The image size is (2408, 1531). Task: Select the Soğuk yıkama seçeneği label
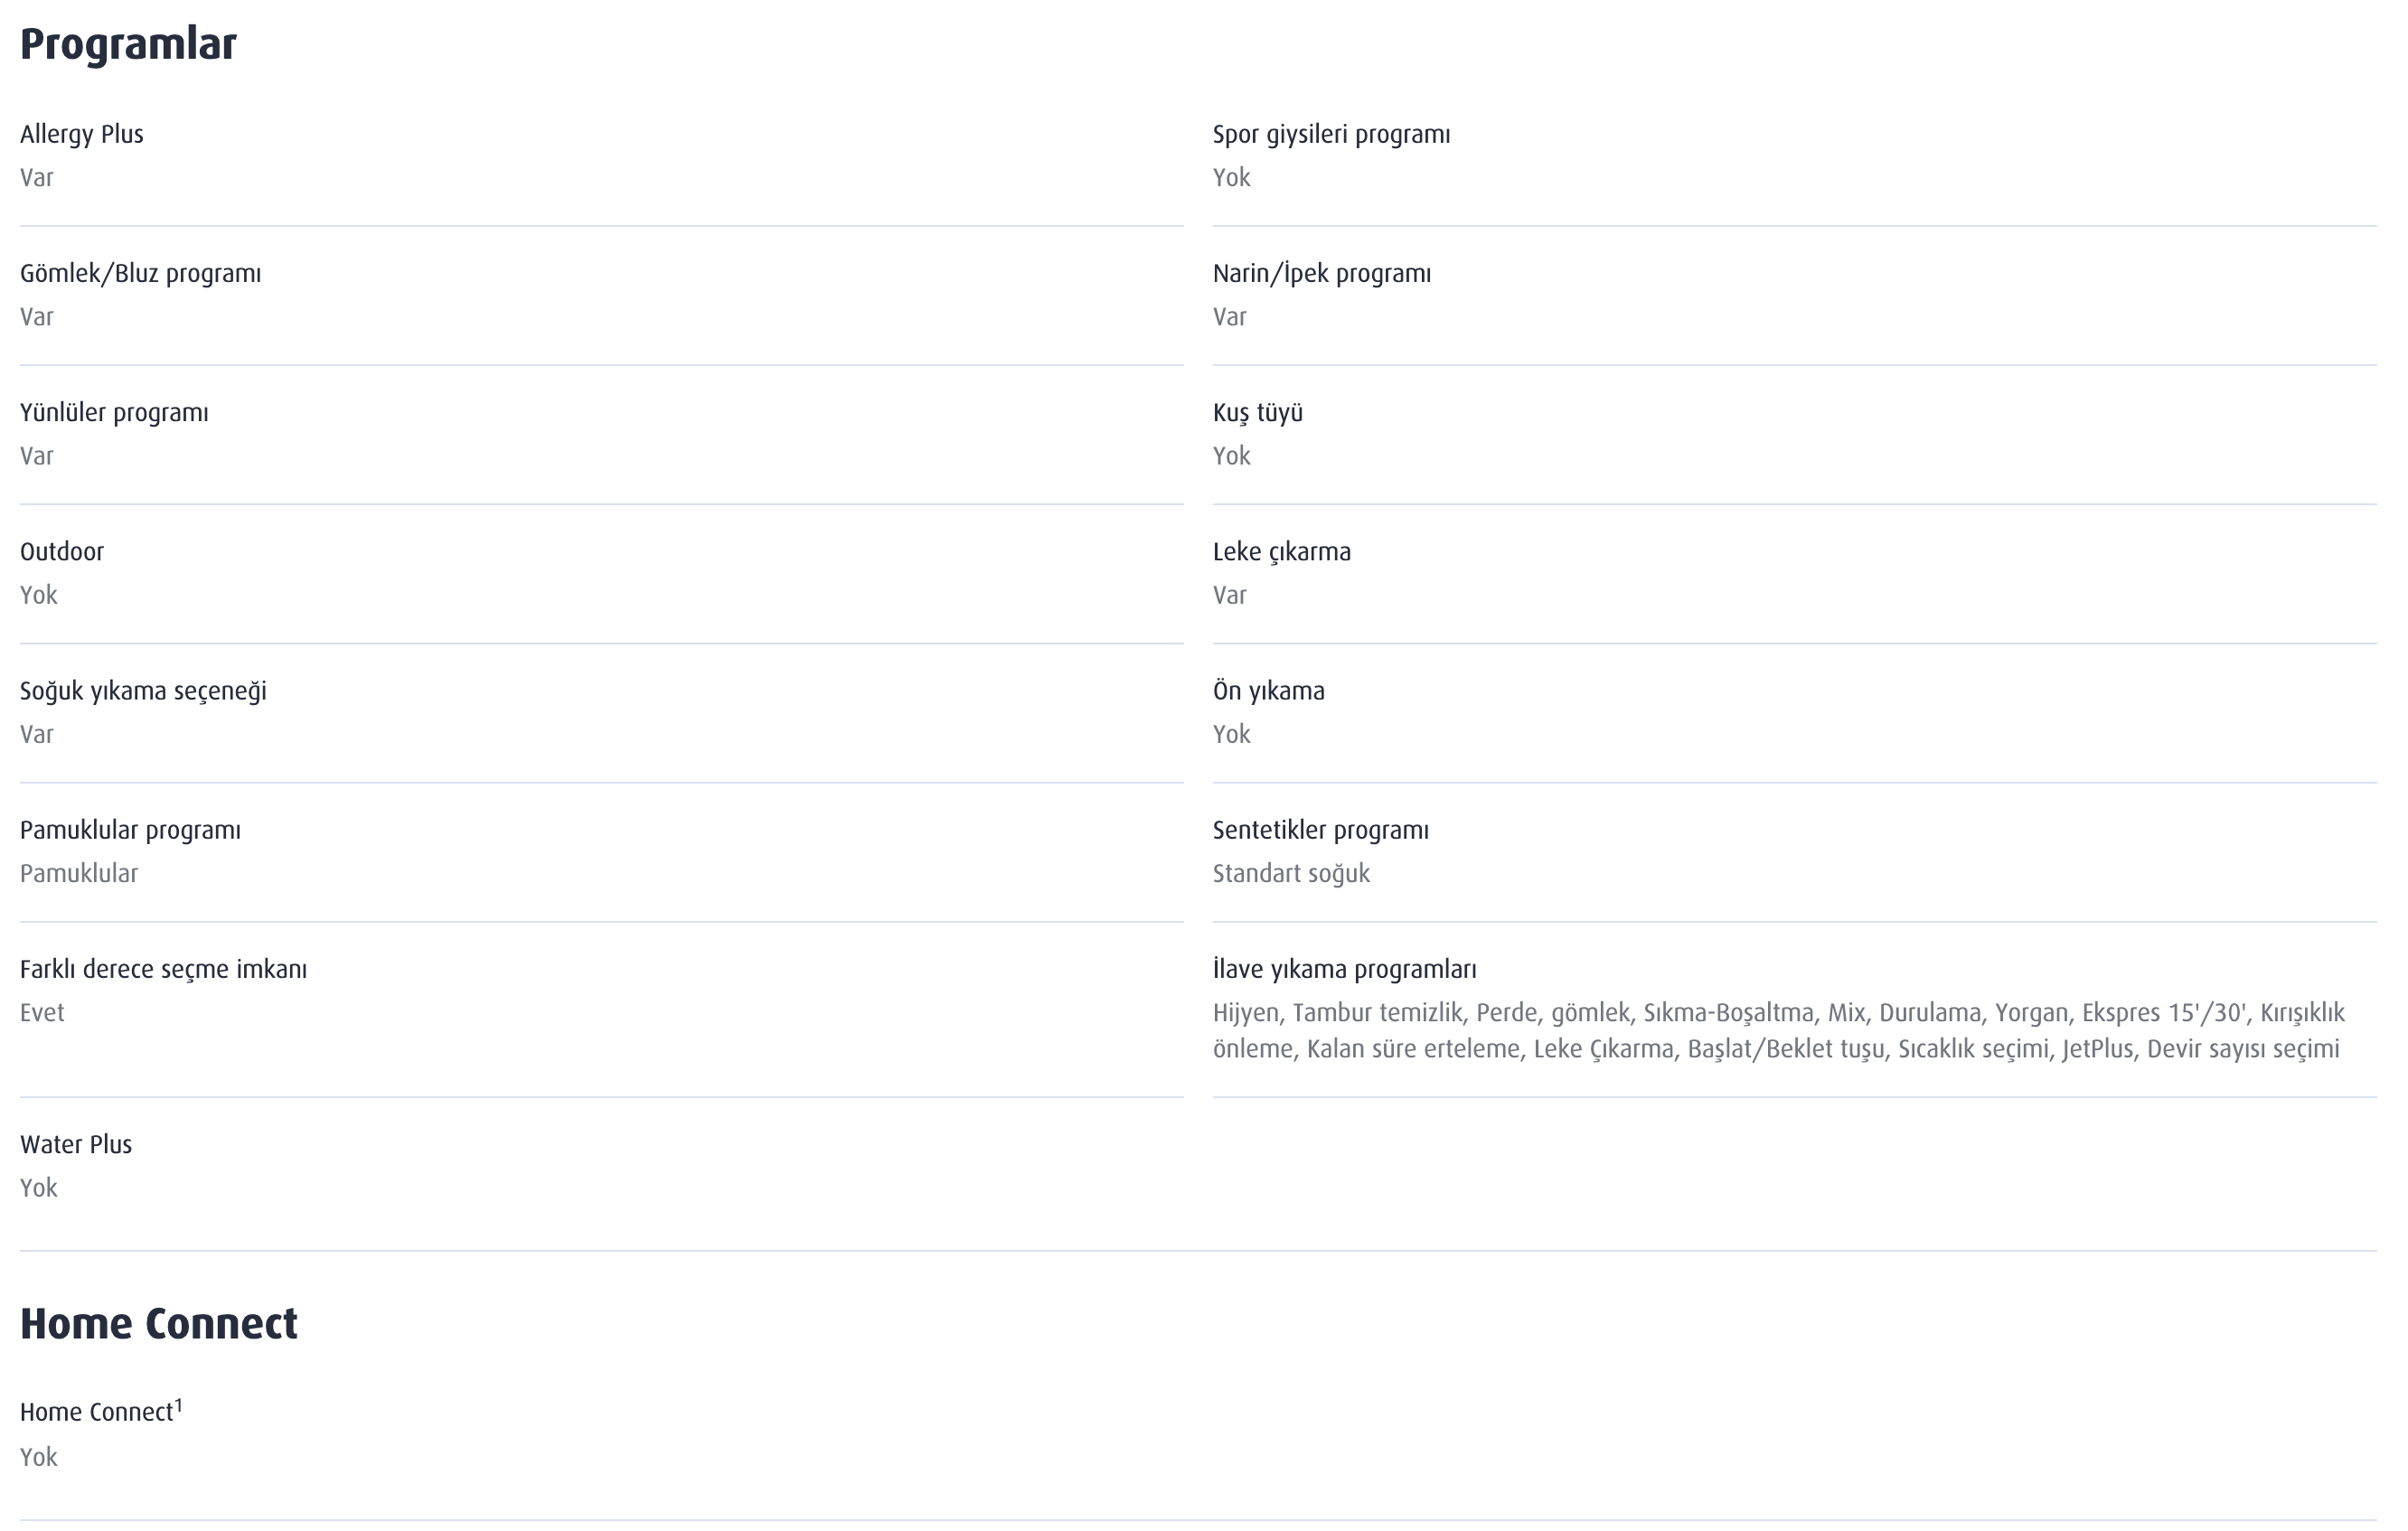point(143,691)
